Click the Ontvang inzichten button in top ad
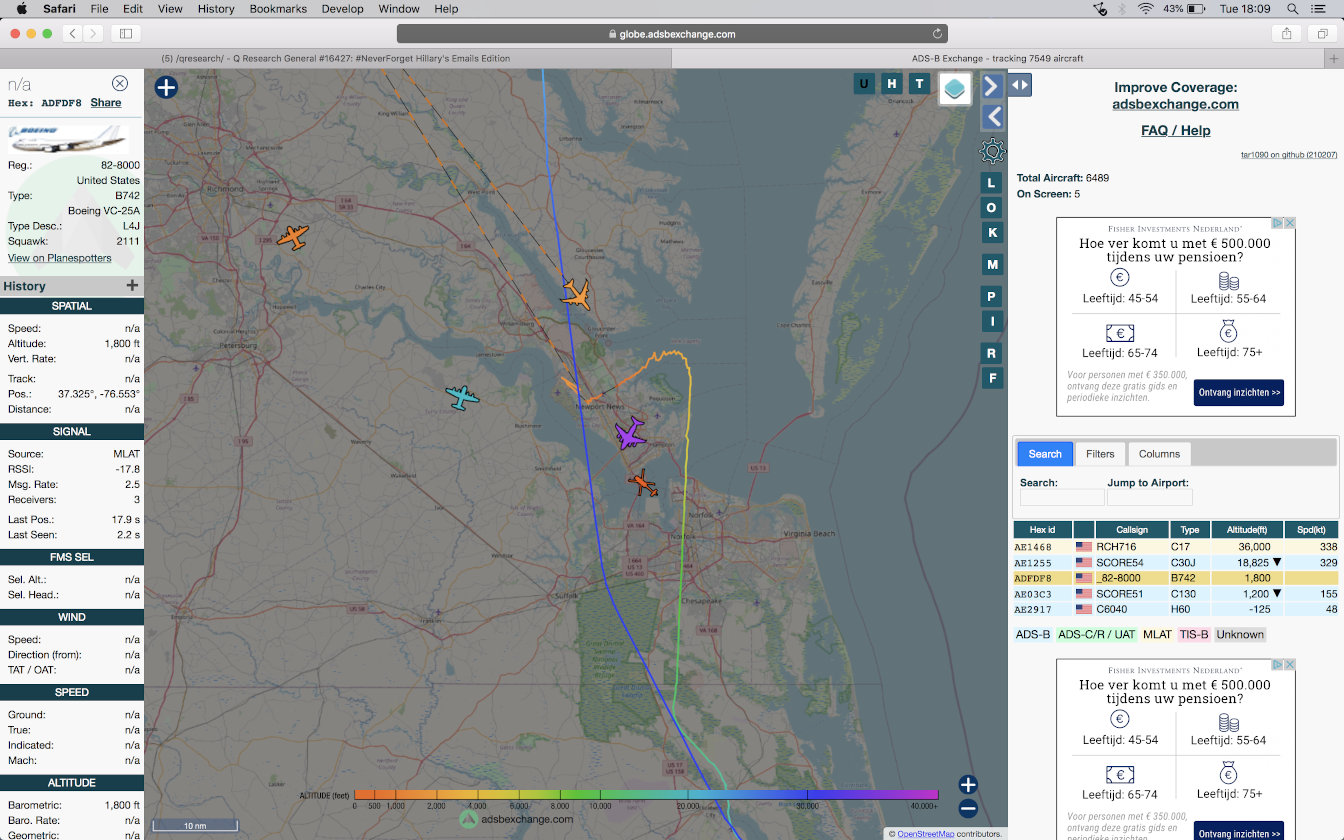The height and width of the screenshot is (840, 1344). point(1238,393)
